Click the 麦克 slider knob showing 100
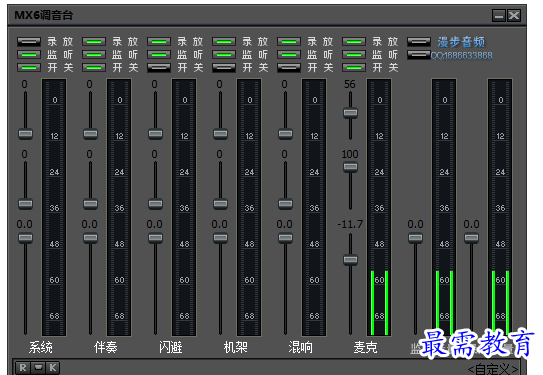543x375 pixels. [350, 167]
